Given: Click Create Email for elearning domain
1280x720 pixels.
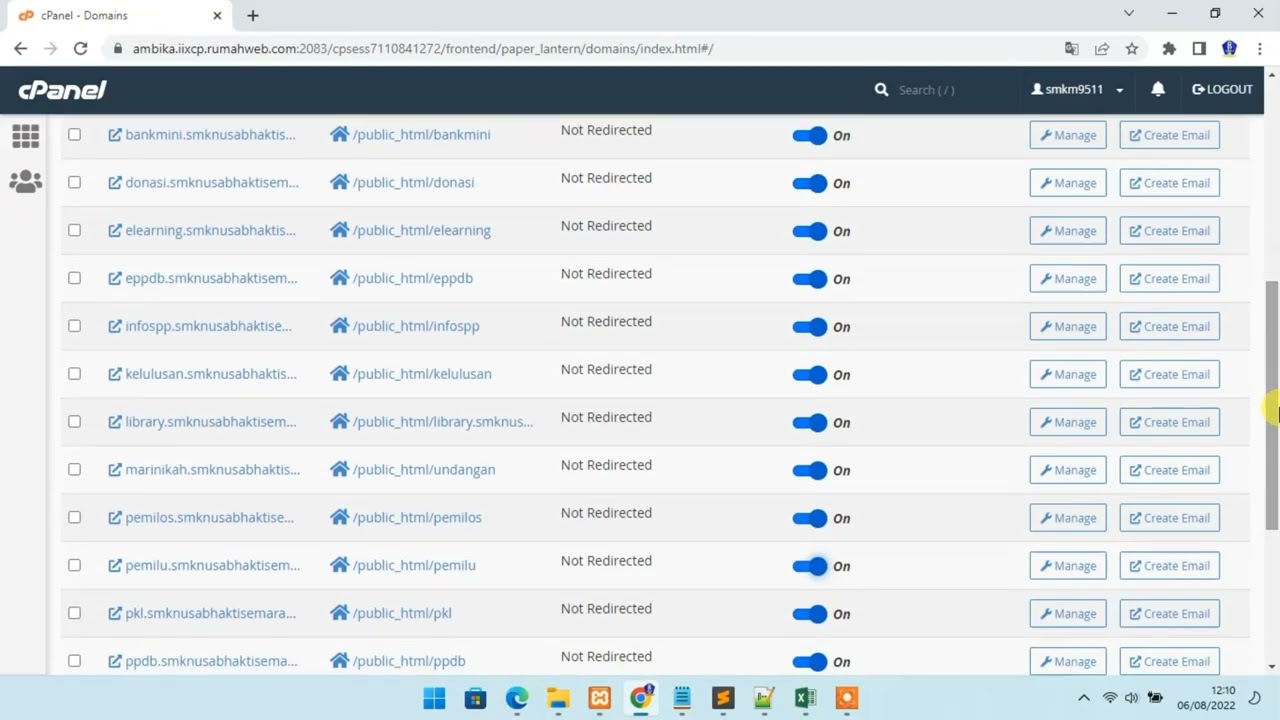Looking at the screenshot, I should click(1169, 231).
